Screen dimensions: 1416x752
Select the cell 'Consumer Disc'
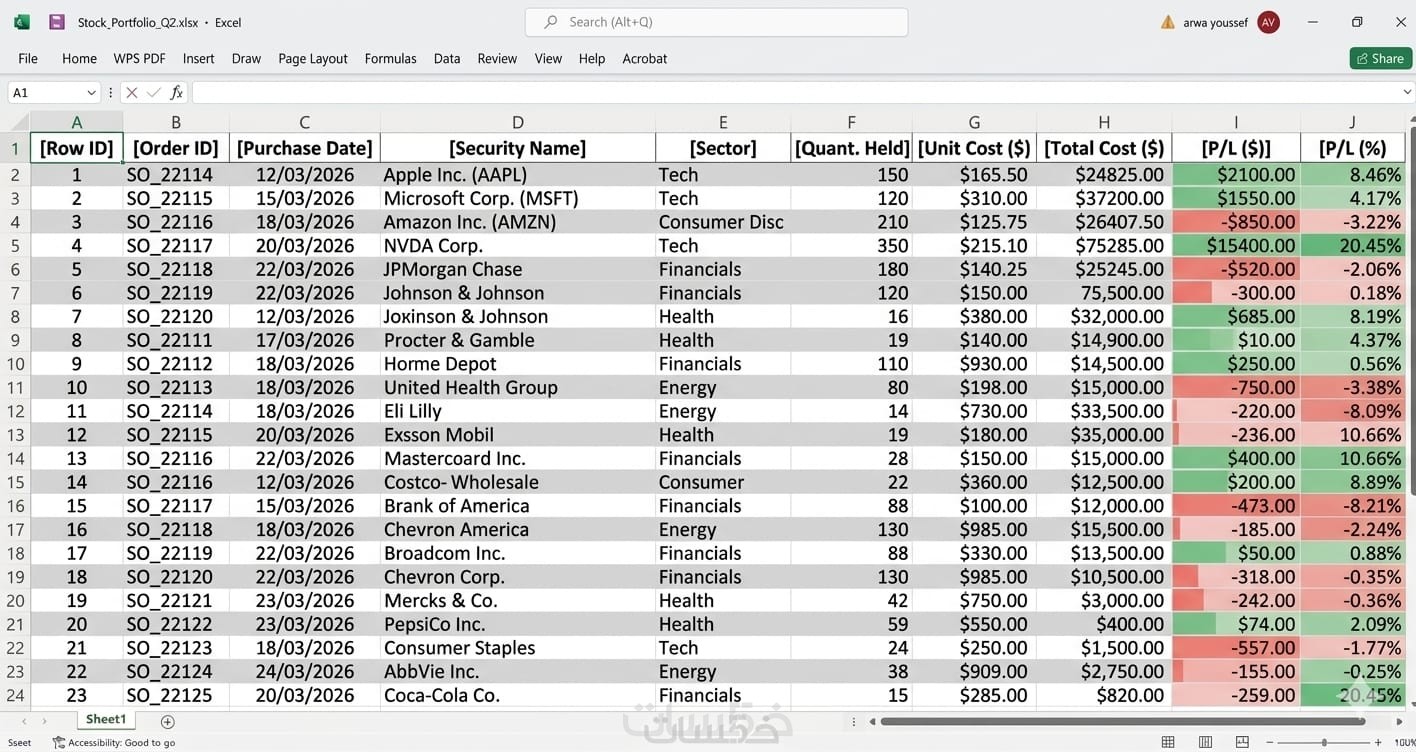(723, 222)
